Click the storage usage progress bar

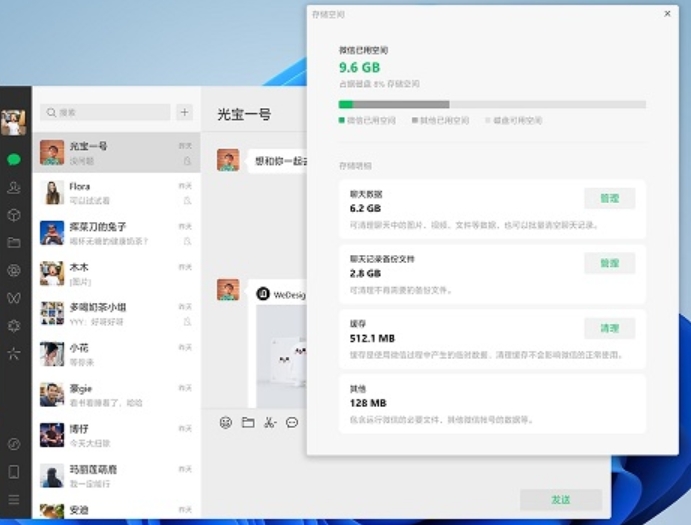(x=492, y=104)
